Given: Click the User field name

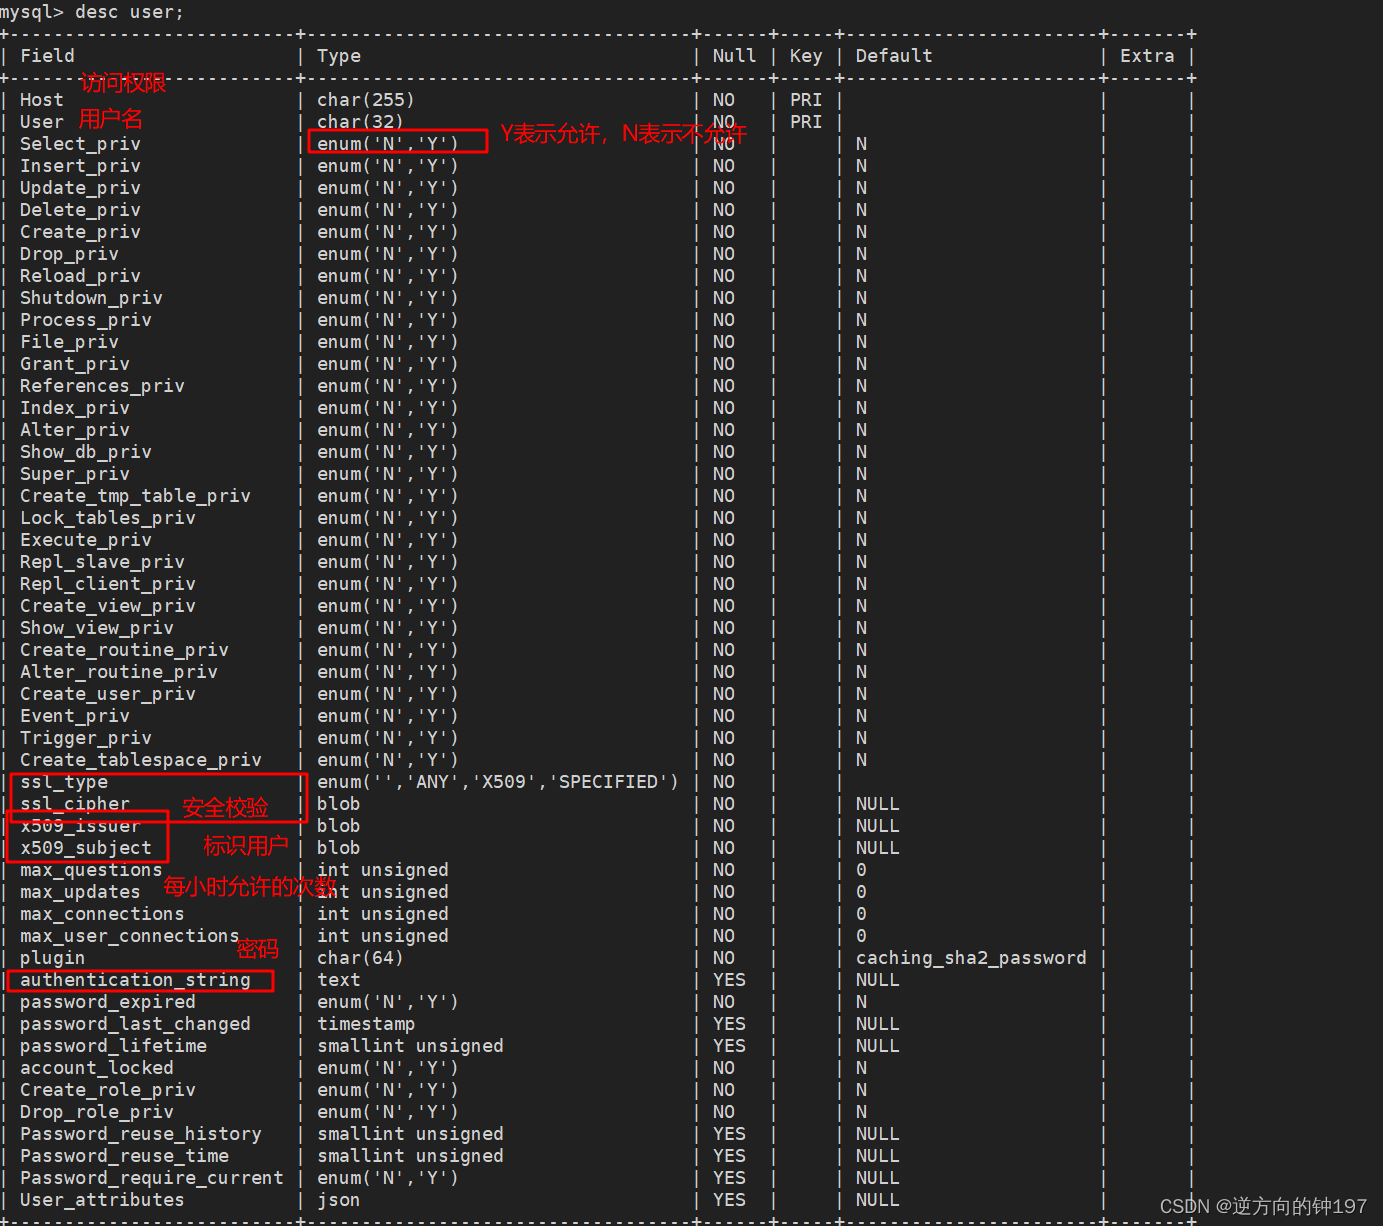Looking at the screenshot, I should pyautogui.click(x=40, y=121).
